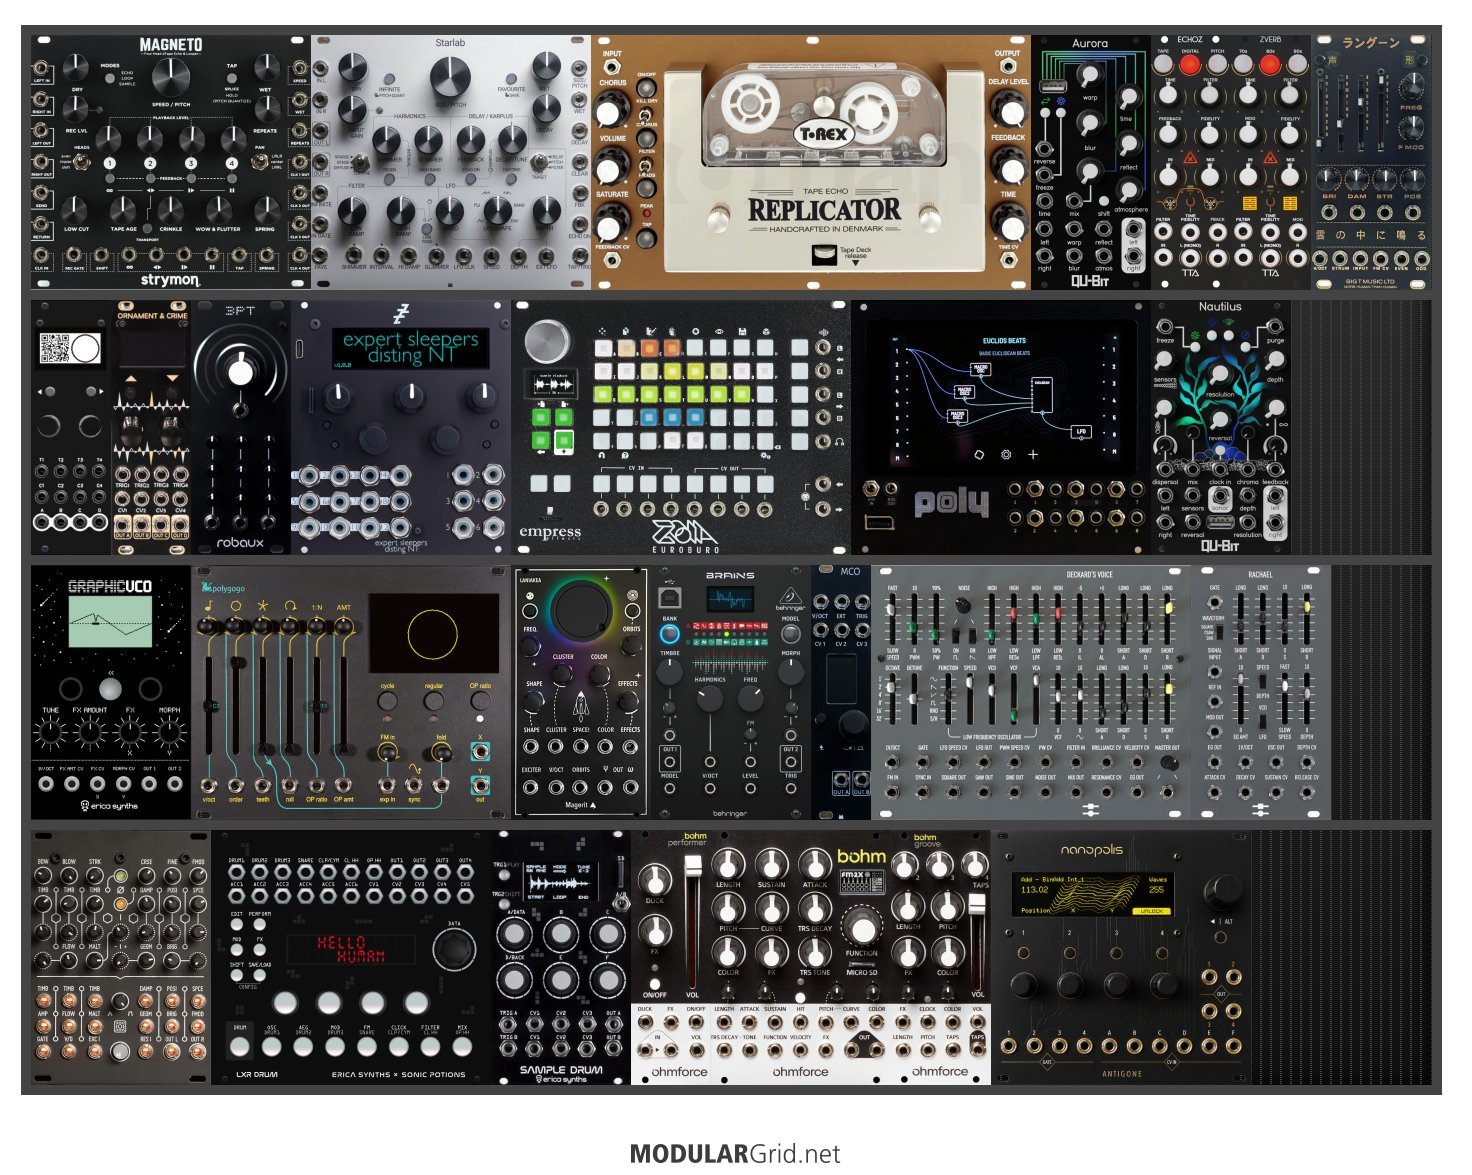The image size is (1472, 1175).
Task: Click the Qu-Bit logo on Nautilus
Action: pos(1220,546)
